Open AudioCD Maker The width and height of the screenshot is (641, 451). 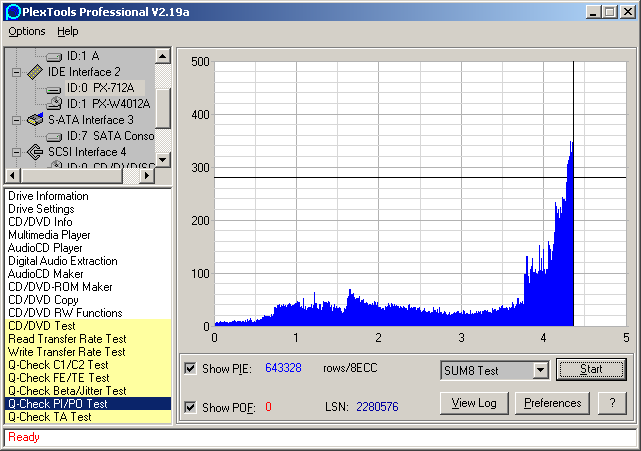pos(88,274)
